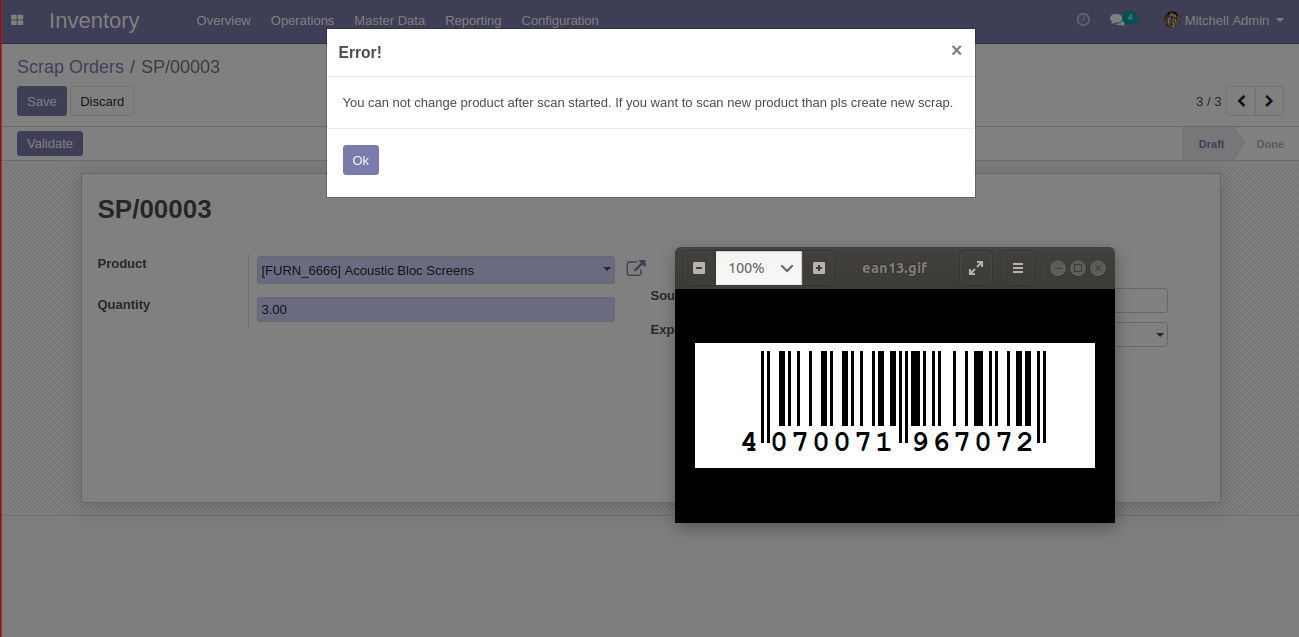Validate the scrap order

[x=50, y=143]
